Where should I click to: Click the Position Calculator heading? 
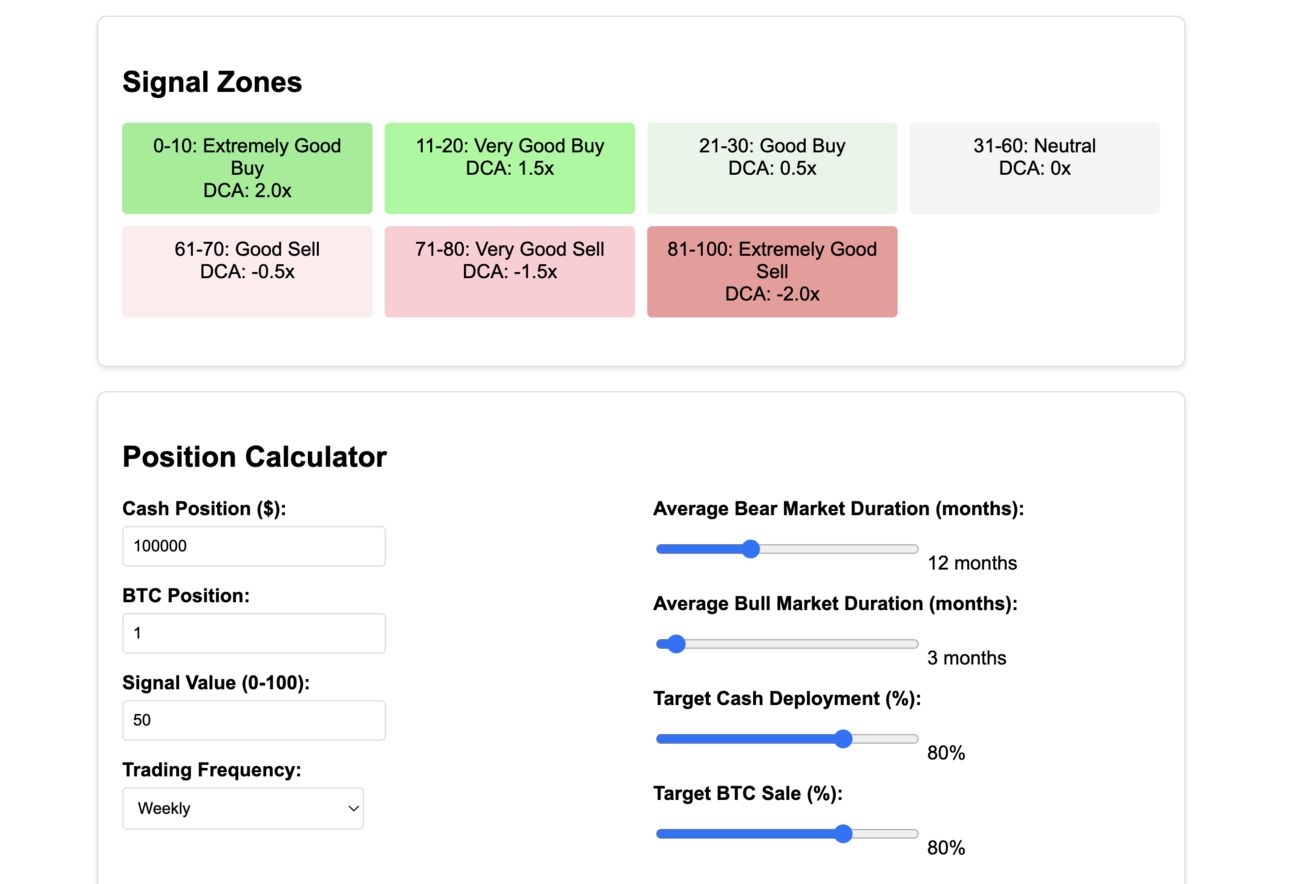pyautogui.click(x=254, y=457)
